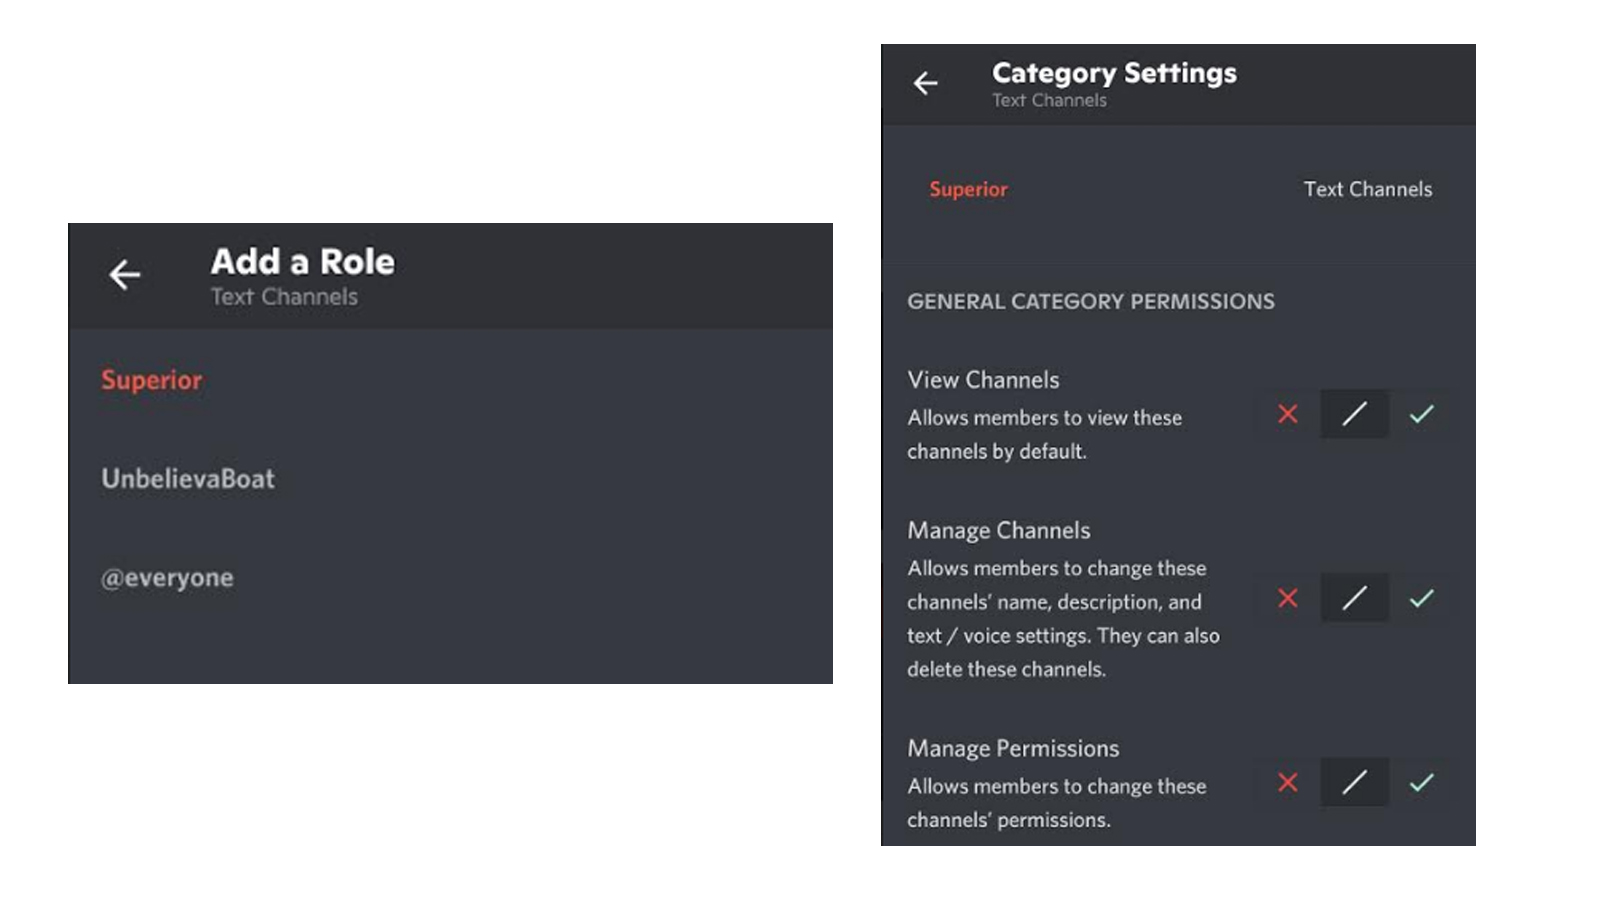Click the Text Channels label in Category Settings
This screenshot has width=1600, height=900.
(1368, 189)
